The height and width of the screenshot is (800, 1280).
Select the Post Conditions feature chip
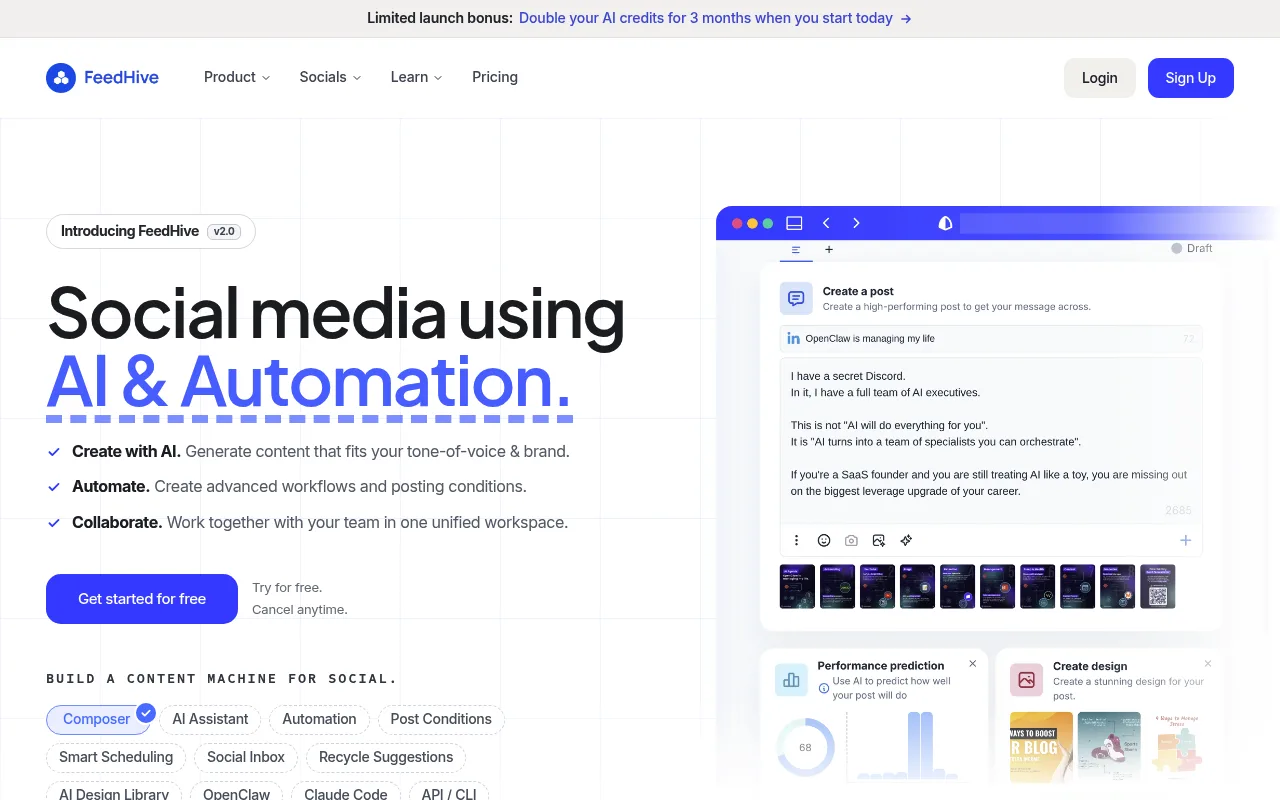[441, 719]
